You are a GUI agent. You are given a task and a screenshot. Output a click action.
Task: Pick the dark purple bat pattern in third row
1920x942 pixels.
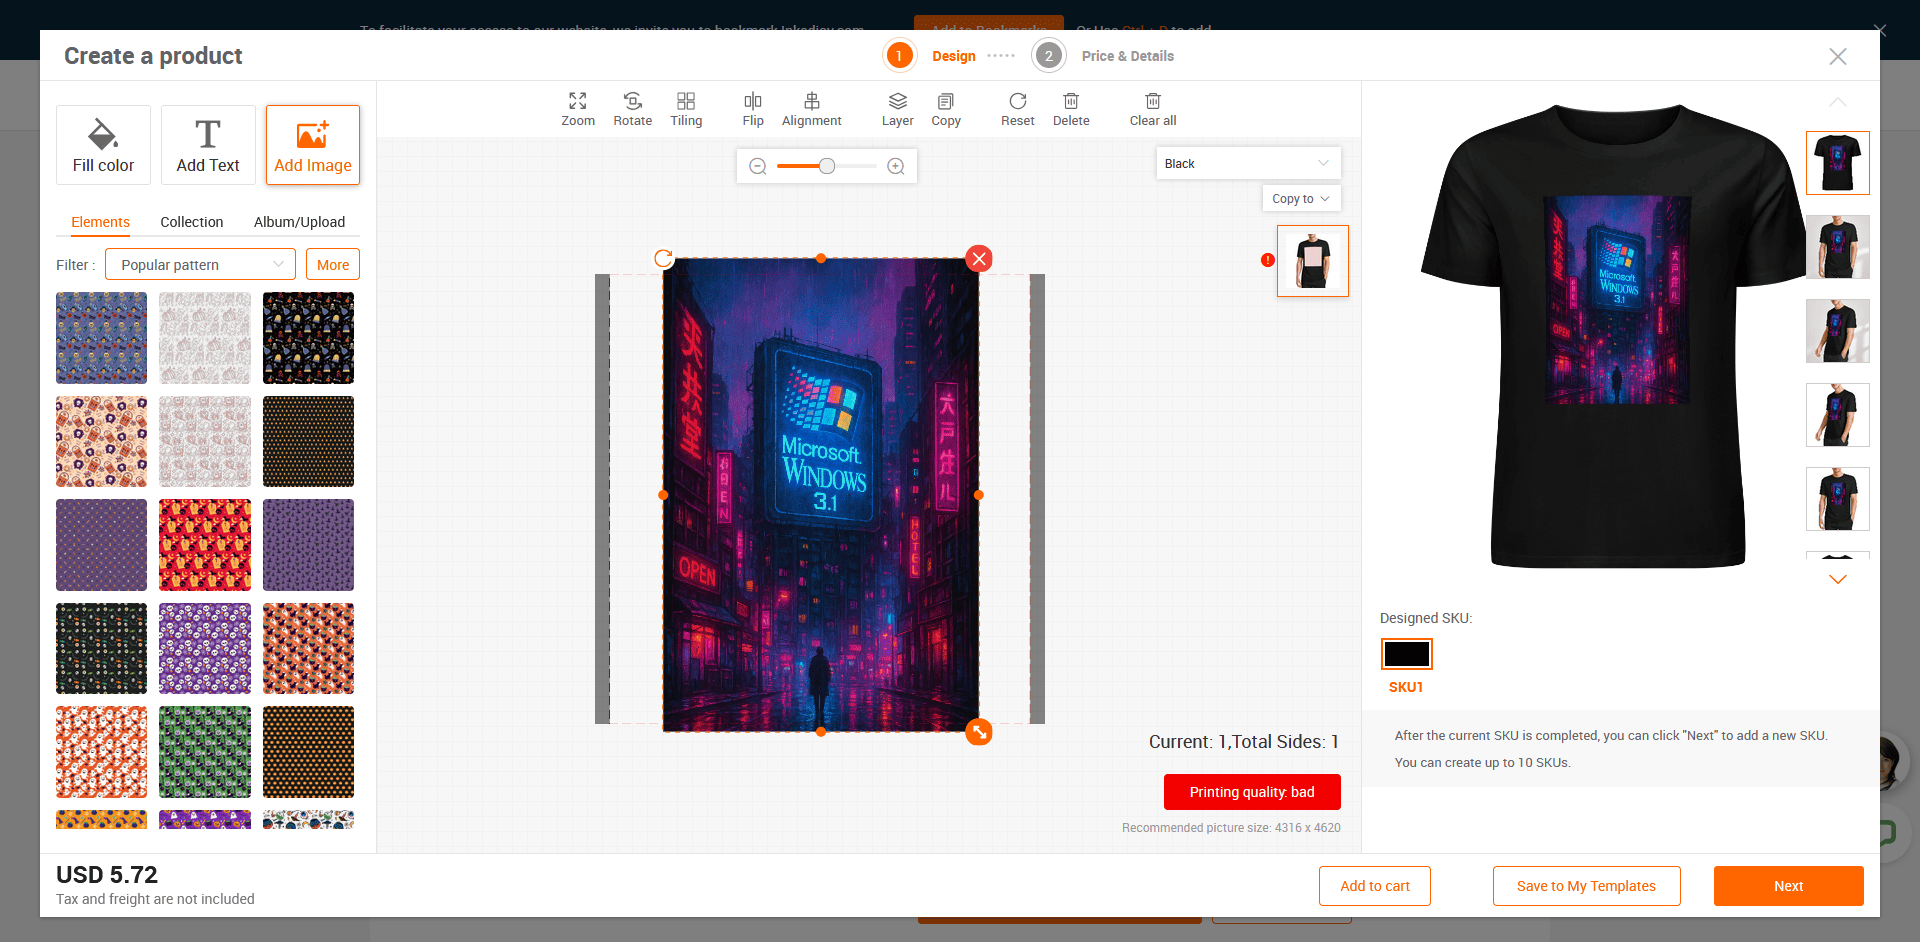click(308, 545)
